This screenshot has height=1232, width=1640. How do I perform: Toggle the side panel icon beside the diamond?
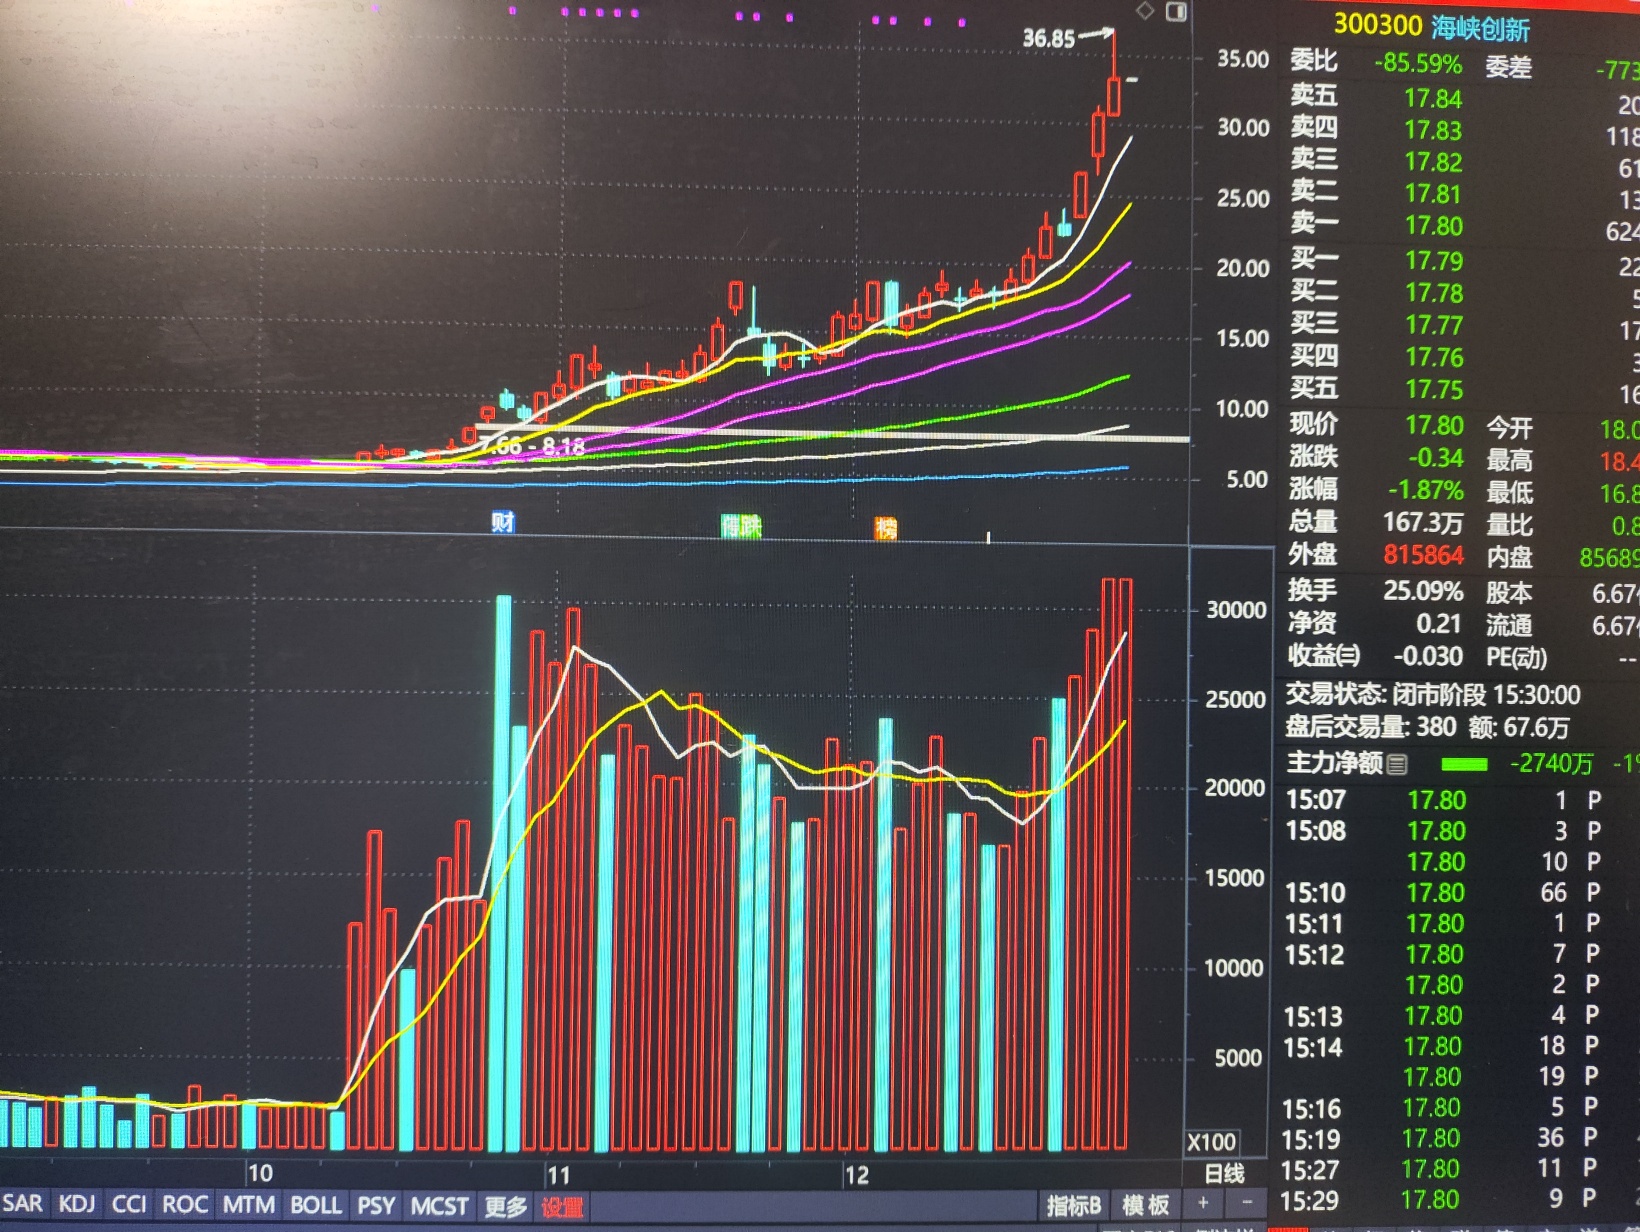(x=1176, y=12)
